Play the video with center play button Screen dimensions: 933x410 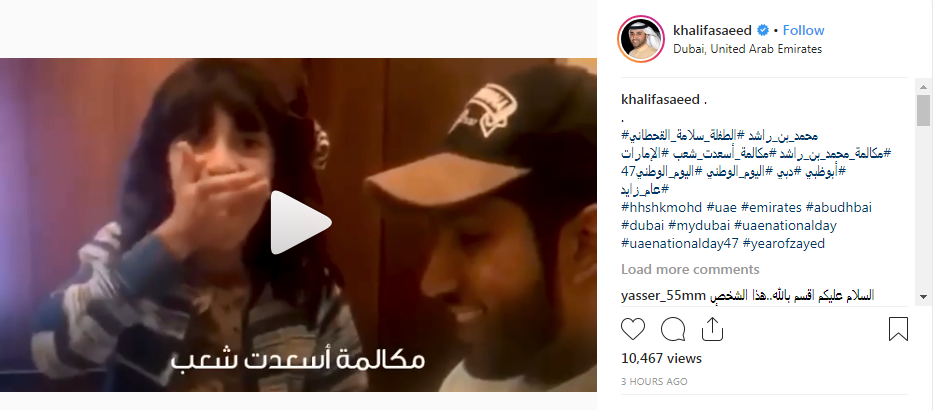[300, 223]
